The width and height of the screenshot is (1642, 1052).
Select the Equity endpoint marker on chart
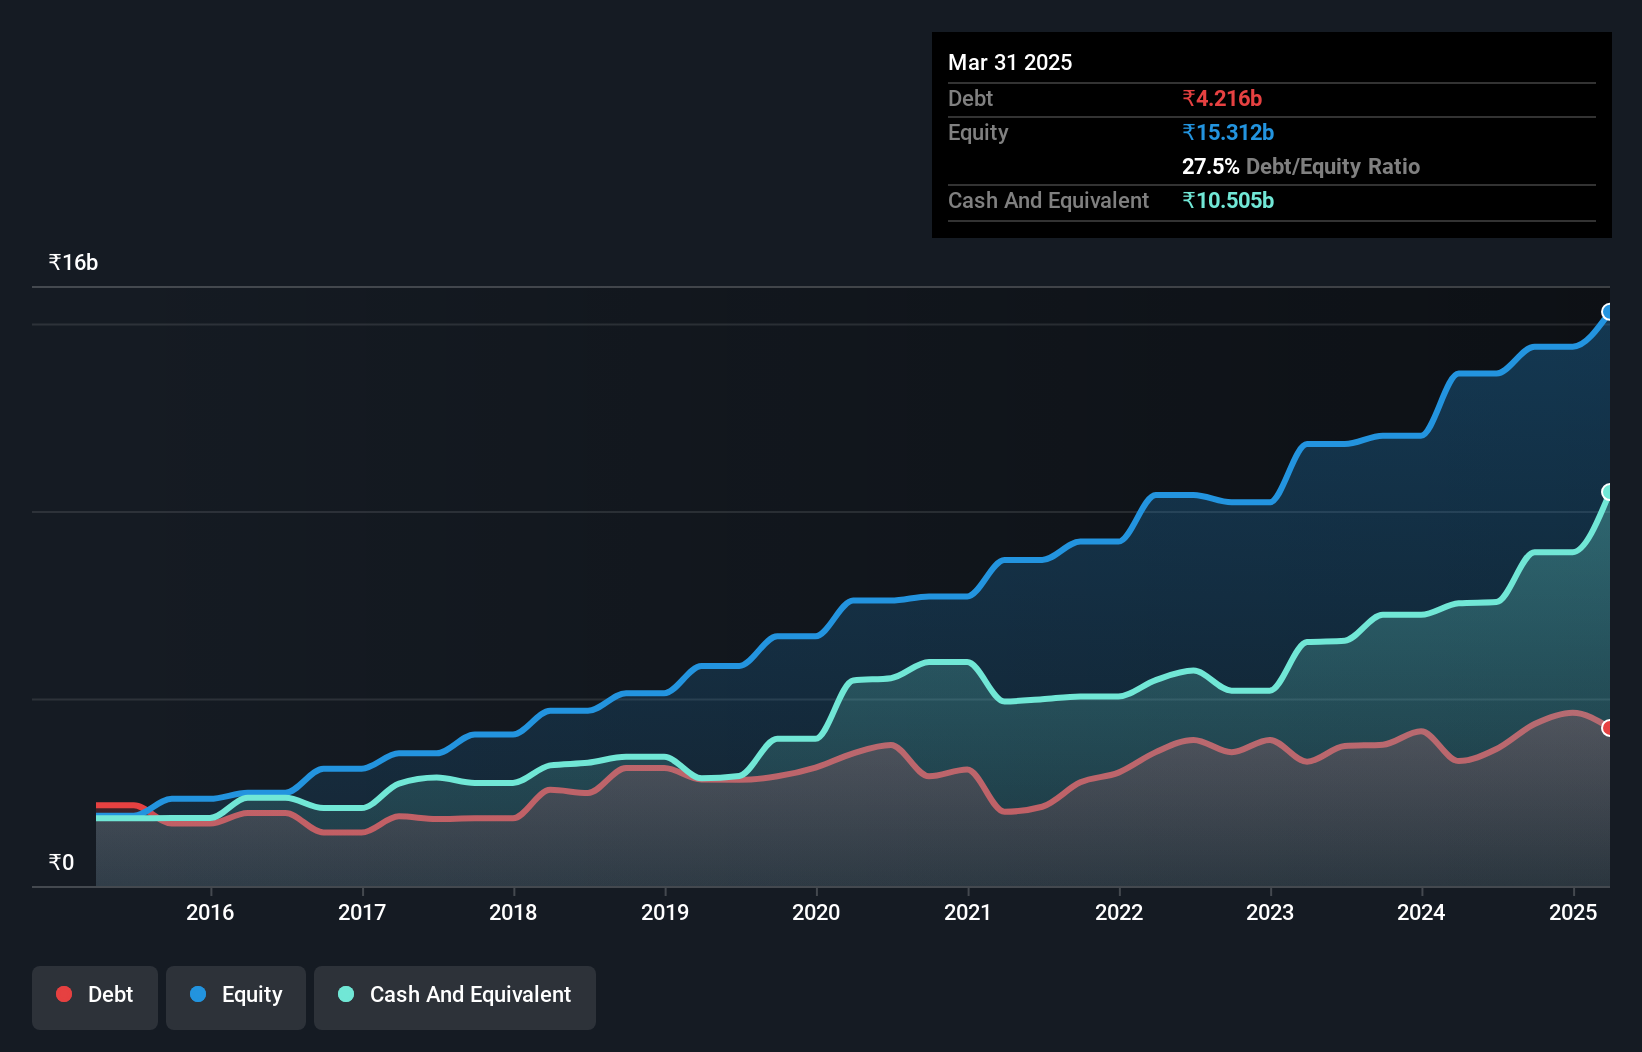1608,312
